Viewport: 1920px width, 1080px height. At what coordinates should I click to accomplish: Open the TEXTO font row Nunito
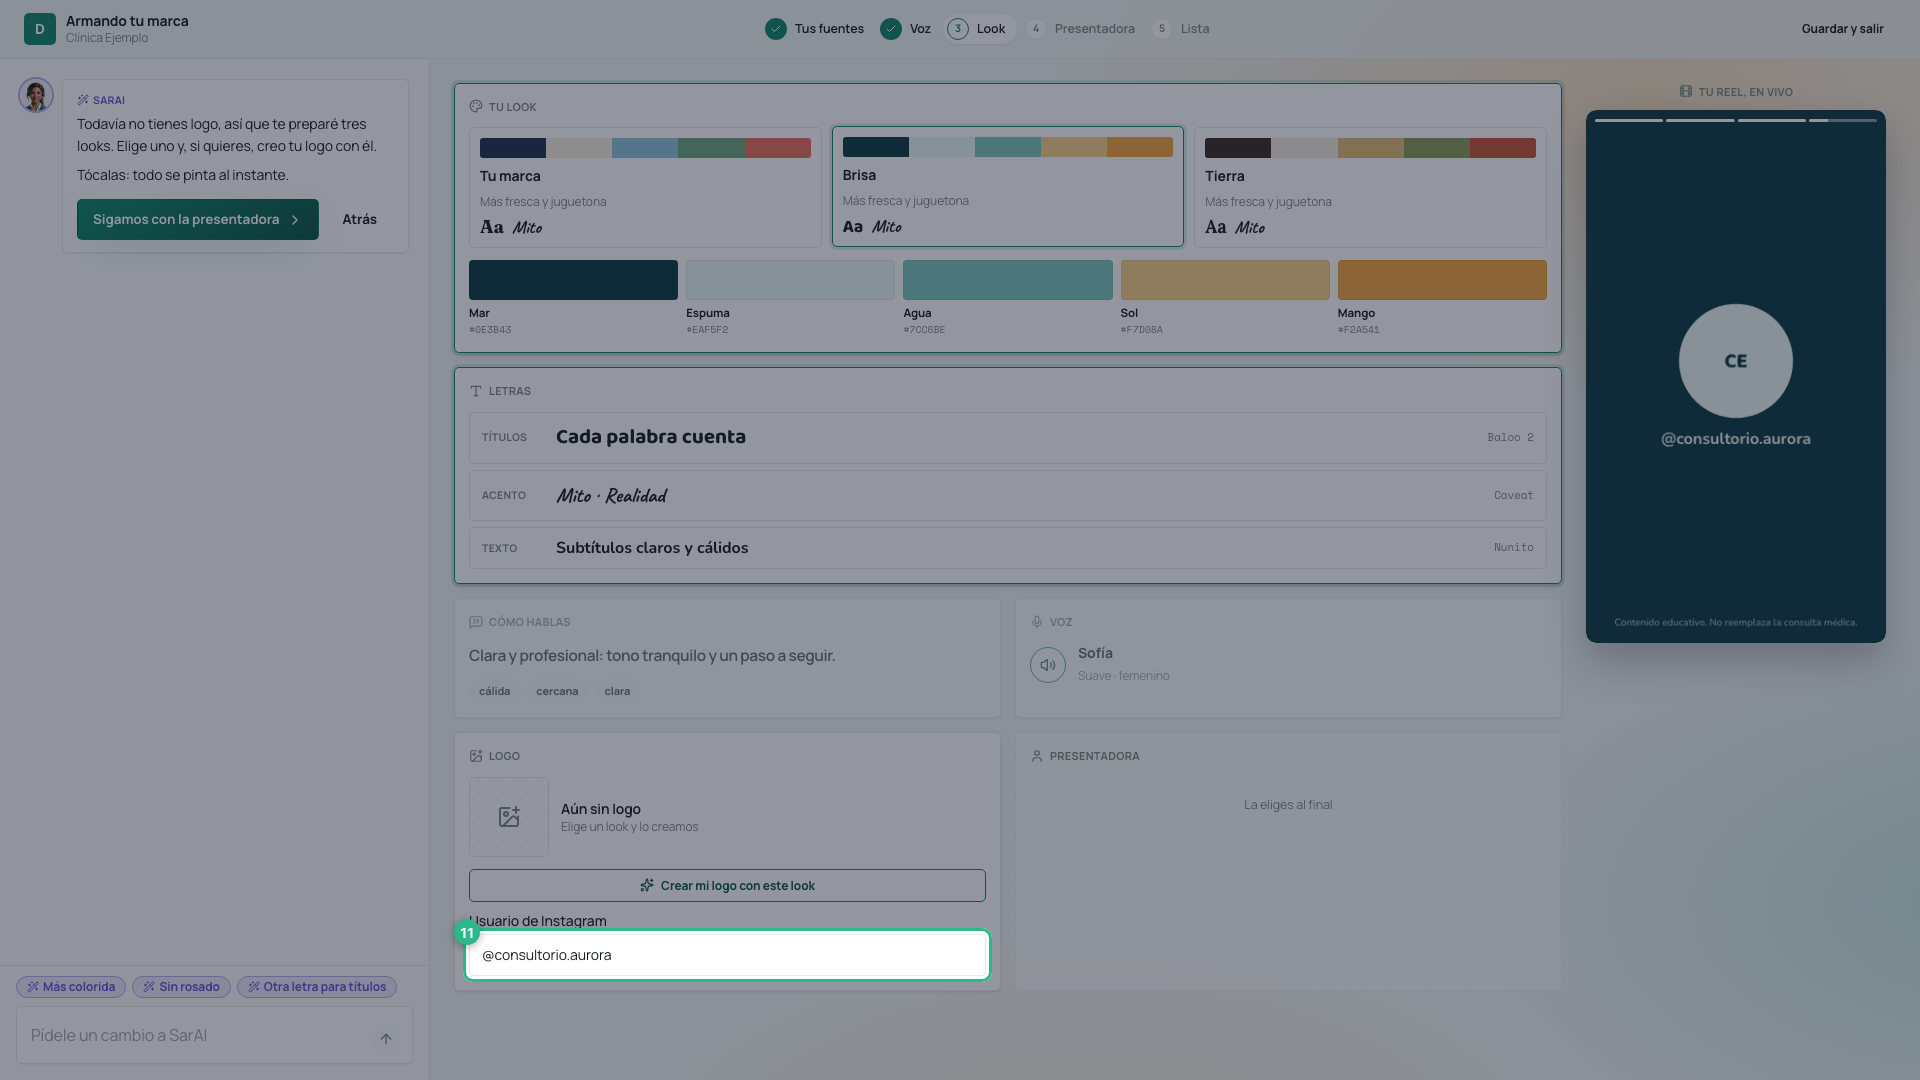1008,548
